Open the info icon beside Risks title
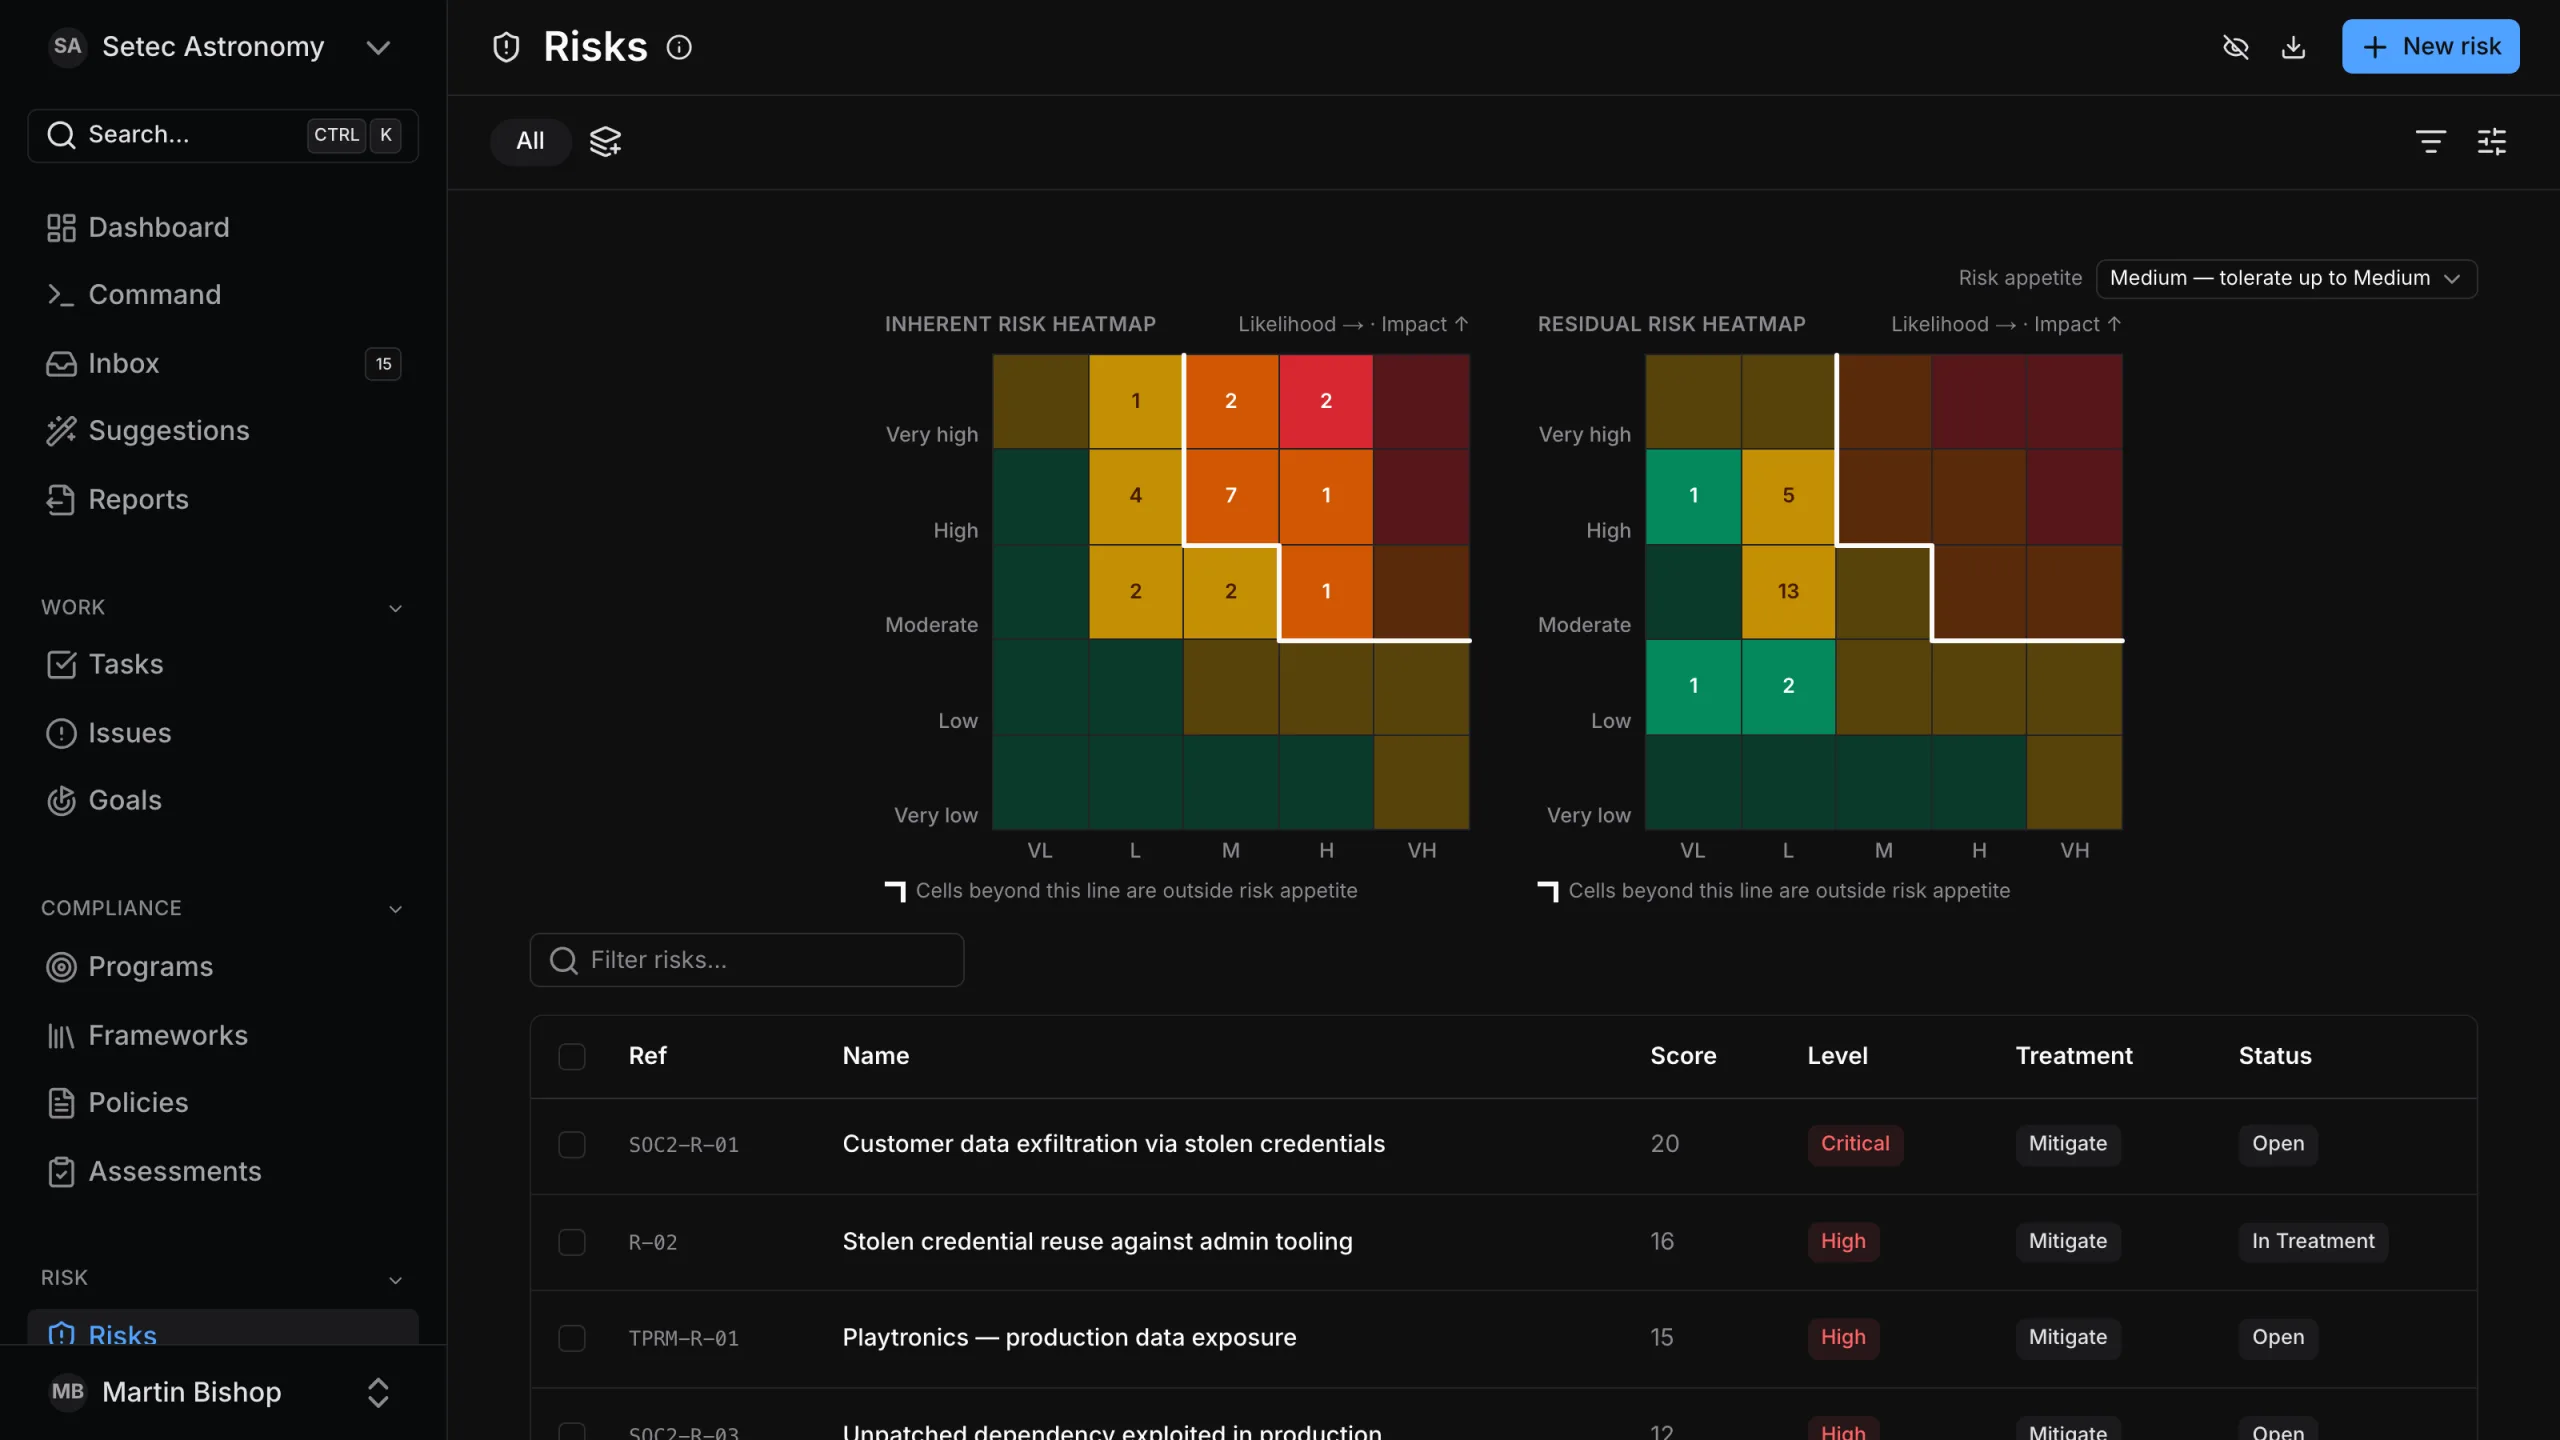Image resolution: width=2560 pixels, height=1440 pixels. (679, 47)
